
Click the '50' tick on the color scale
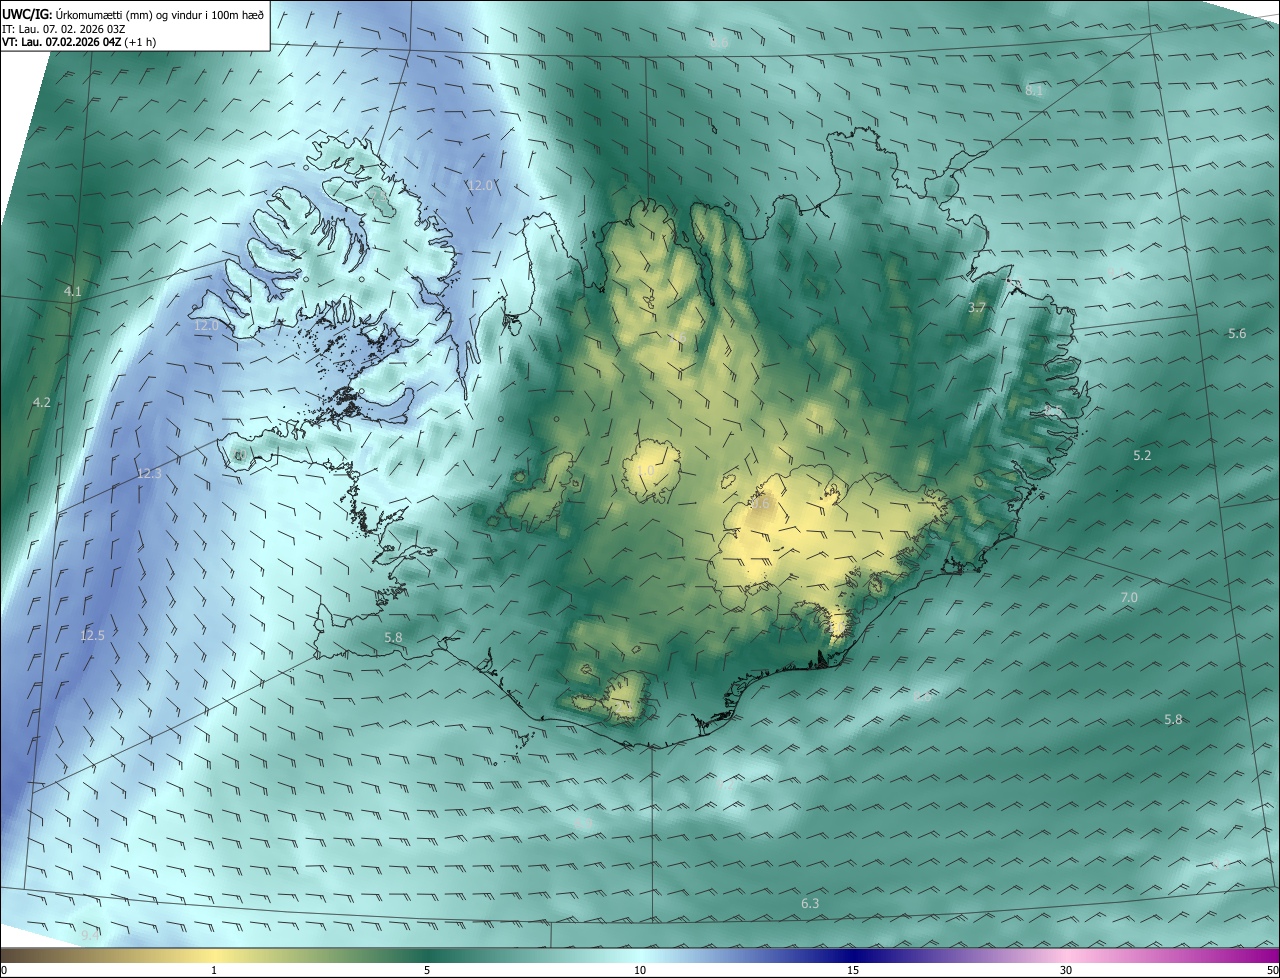pyautogui.click(x=1272, y=970)
